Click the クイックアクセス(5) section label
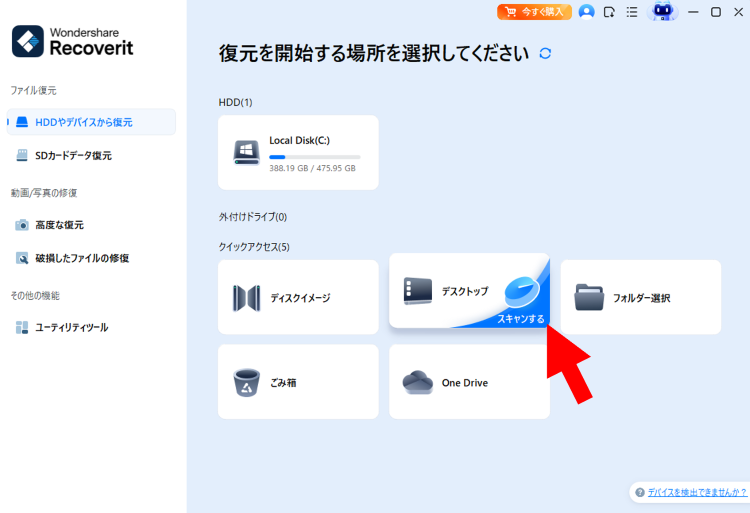 coord(254,247)
